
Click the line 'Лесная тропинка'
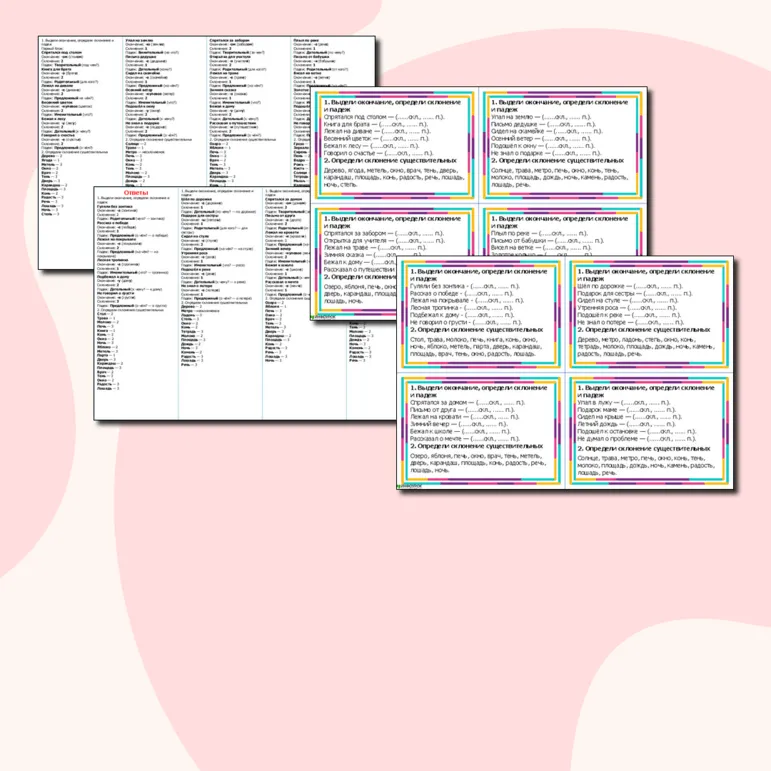[x=461, y=308]
